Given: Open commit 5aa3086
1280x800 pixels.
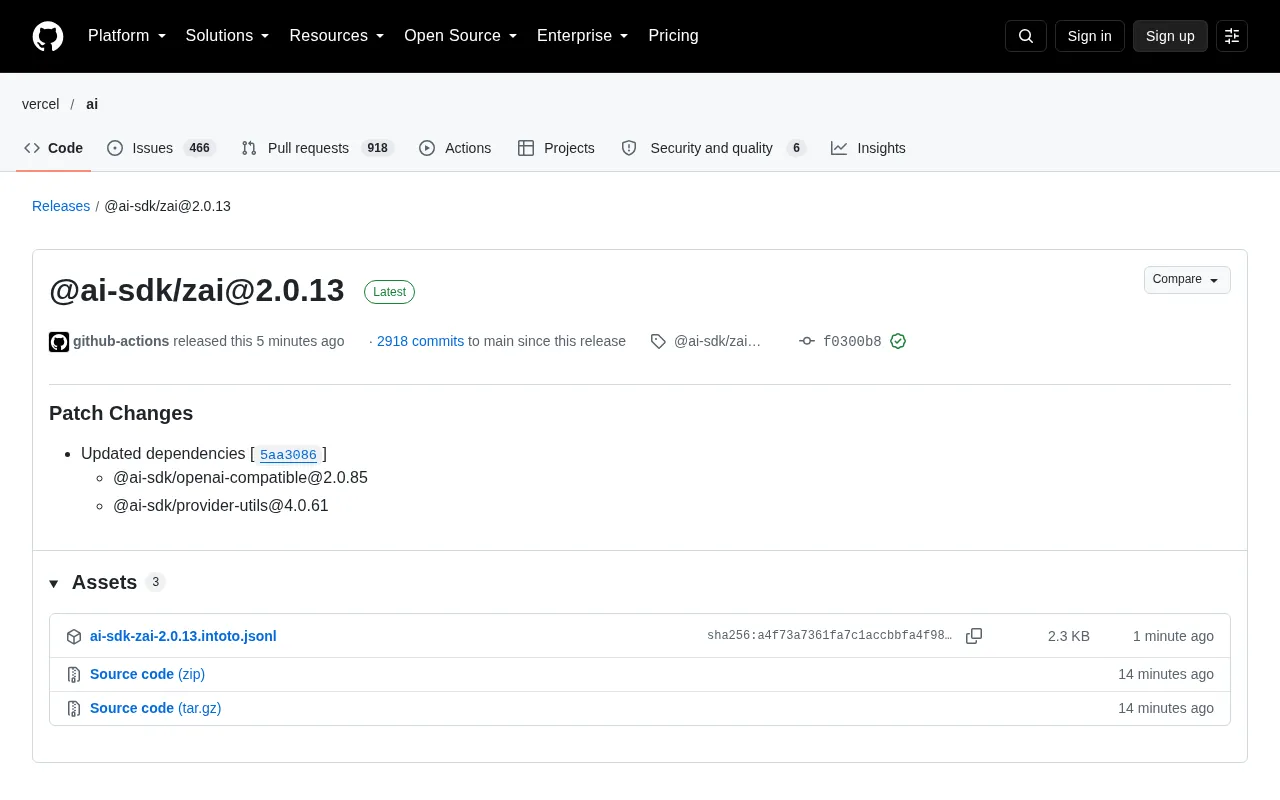Looking at the screenshot, I should point(288,455).
